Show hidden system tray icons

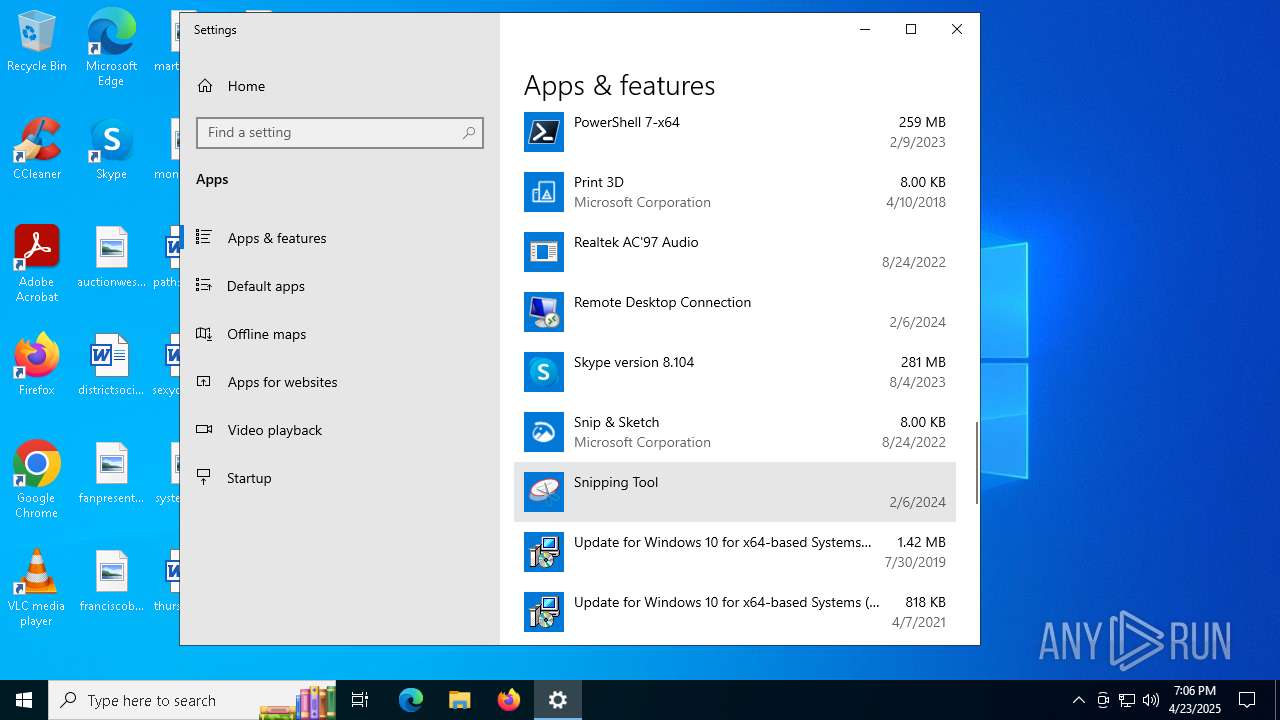click(x=1078, y=700)
